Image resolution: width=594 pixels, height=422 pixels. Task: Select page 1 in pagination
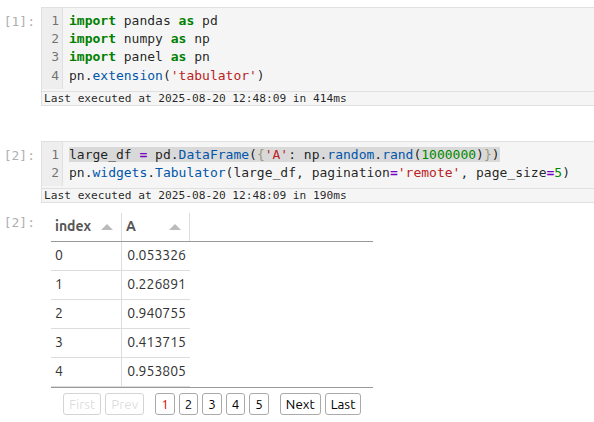165,404
